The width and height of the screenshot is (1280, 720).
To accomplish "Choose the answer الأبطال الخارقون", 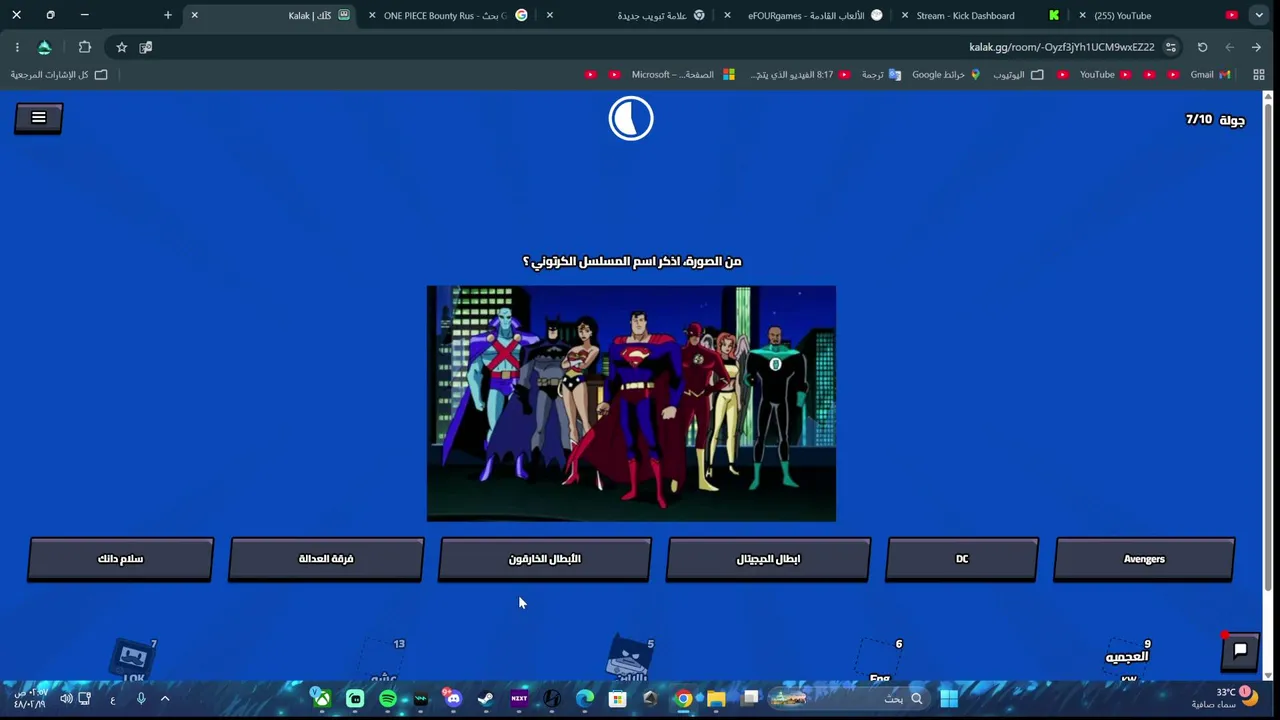I will pos(545,559).
